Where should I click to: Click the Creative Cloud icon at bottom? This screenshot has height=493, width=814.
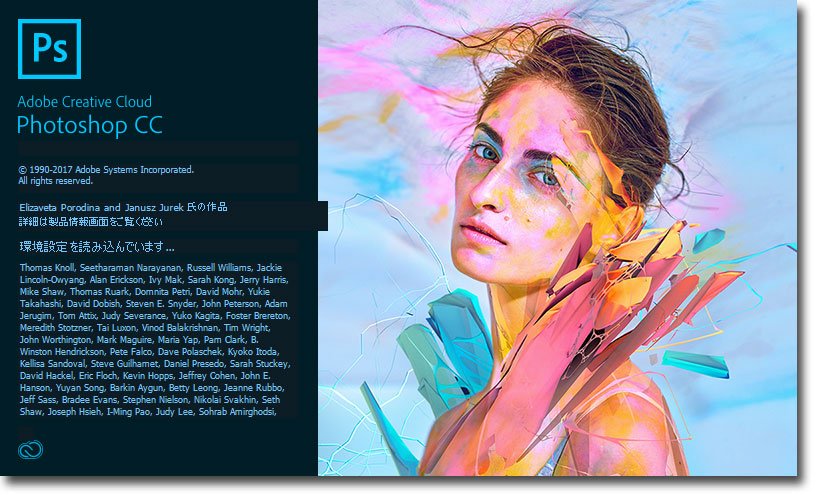point(31,449)
